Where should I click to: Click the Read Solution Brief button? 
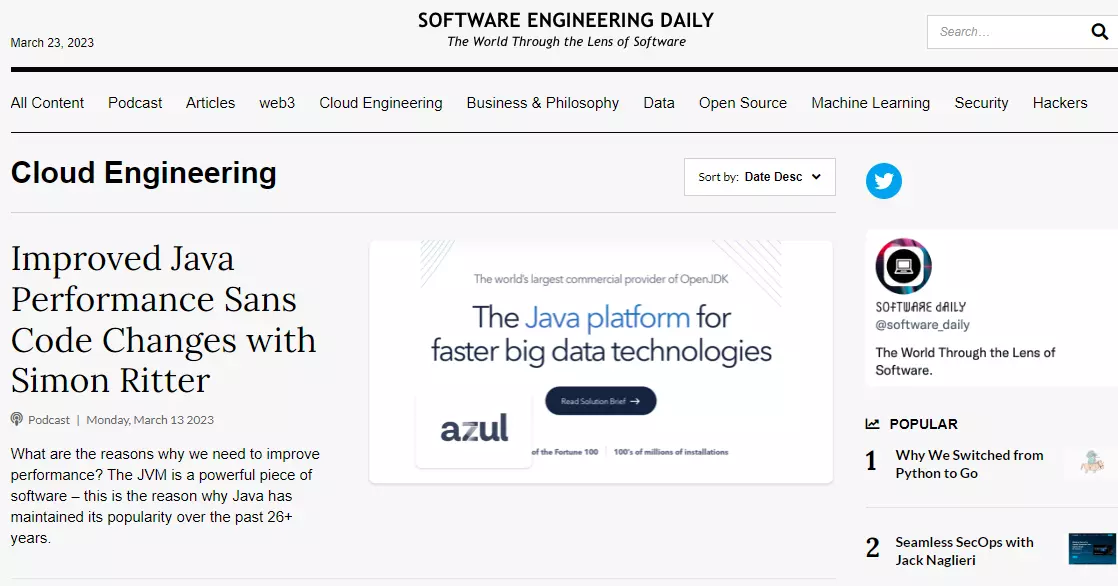599,400
